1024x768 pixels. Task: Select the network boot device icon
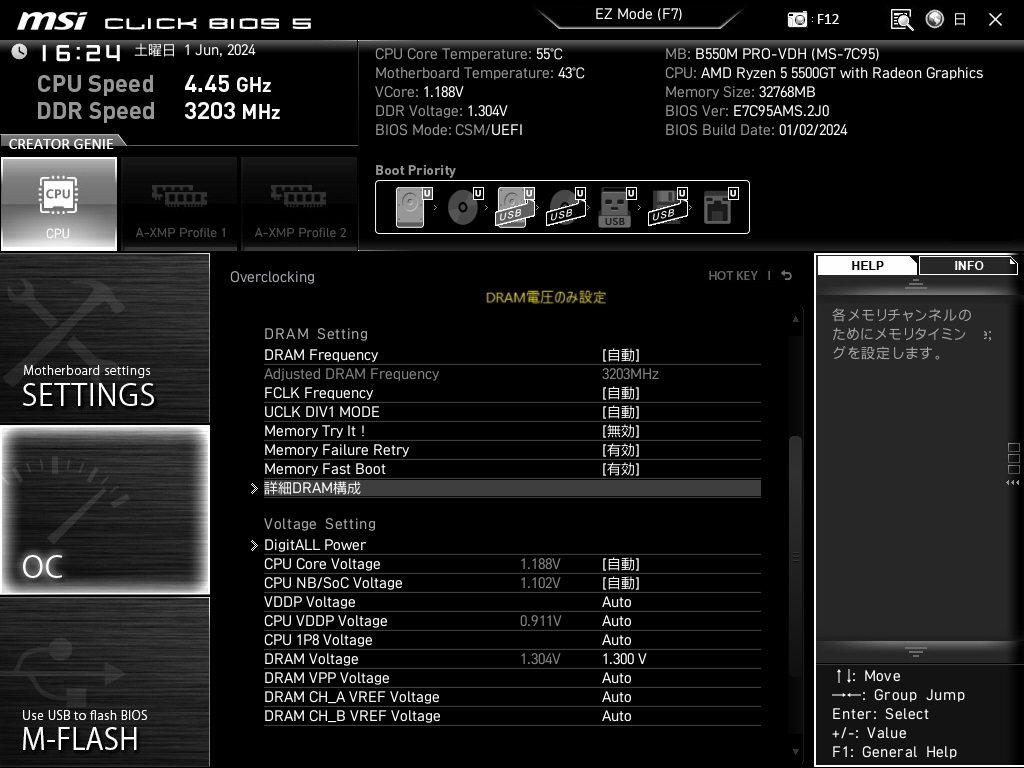click(719, 207)
